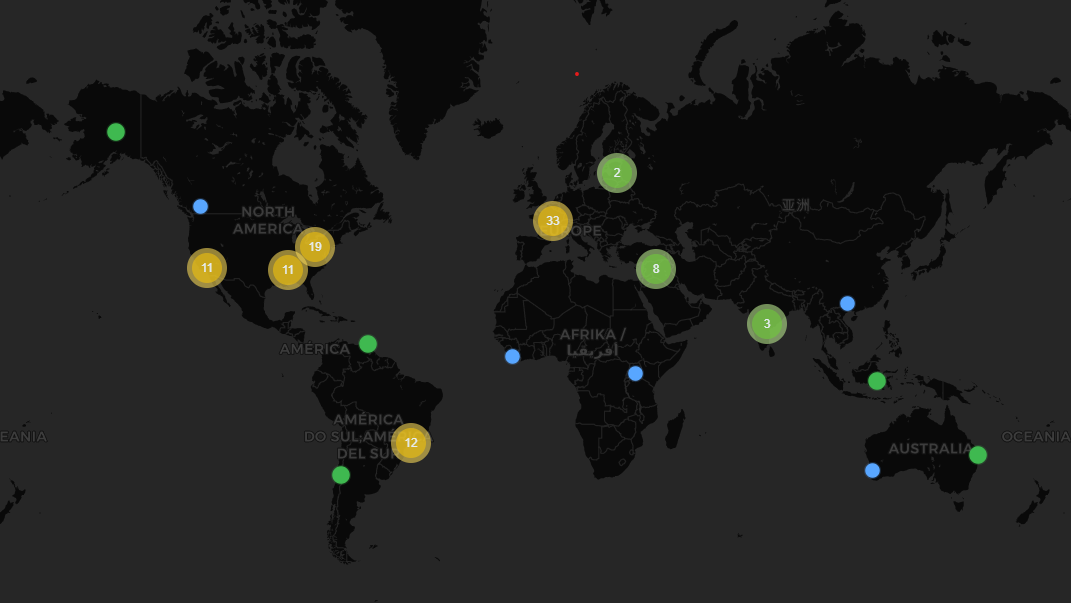Image resolution: width=1071 pixels, height=603 pixels.
Task: Click the 11 cluster in the central United States
Action: [x=288, y=269]
